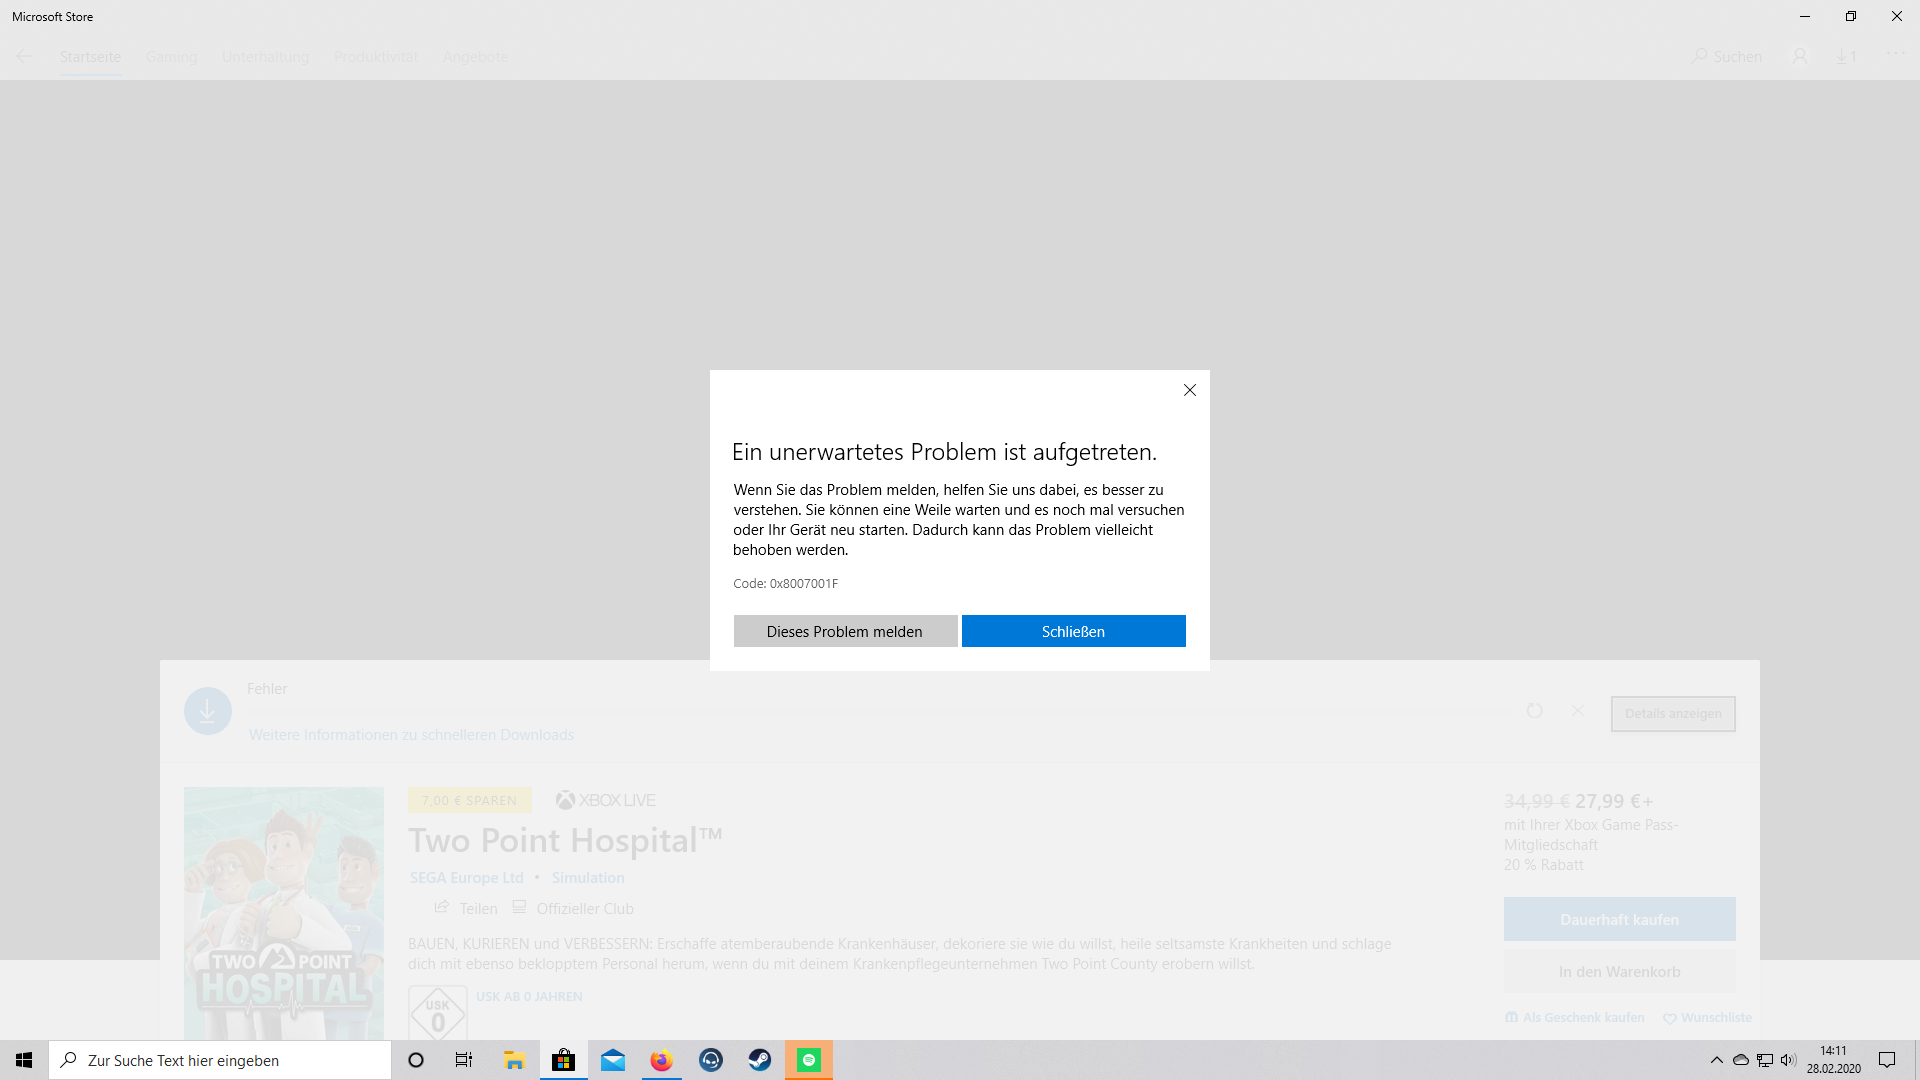1920x1080 pixels.
Task: Open the Windows Start menu
Action: pyautogui.click(x=24, y=1060)
